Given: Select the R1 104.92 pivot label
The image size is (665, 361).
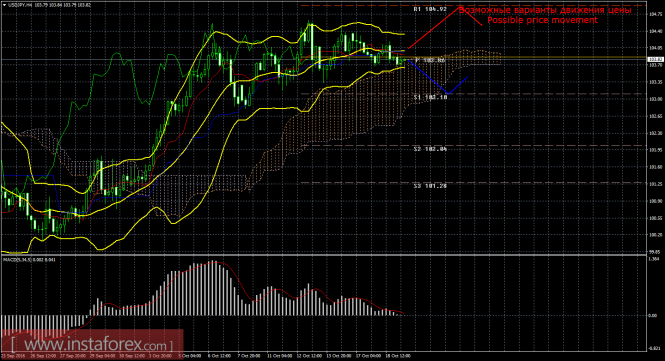Looking at the screenshot, I should pyautogui.click(x=430, y=8).
